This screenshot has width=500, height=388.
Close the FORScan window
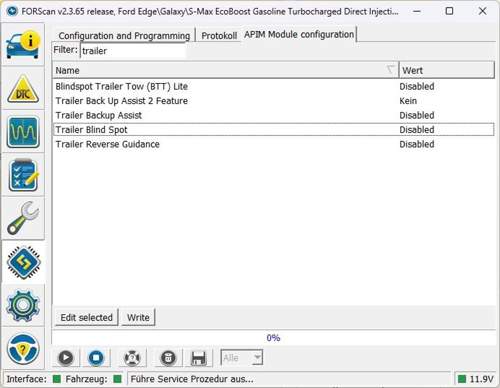[x=482, y=11]
